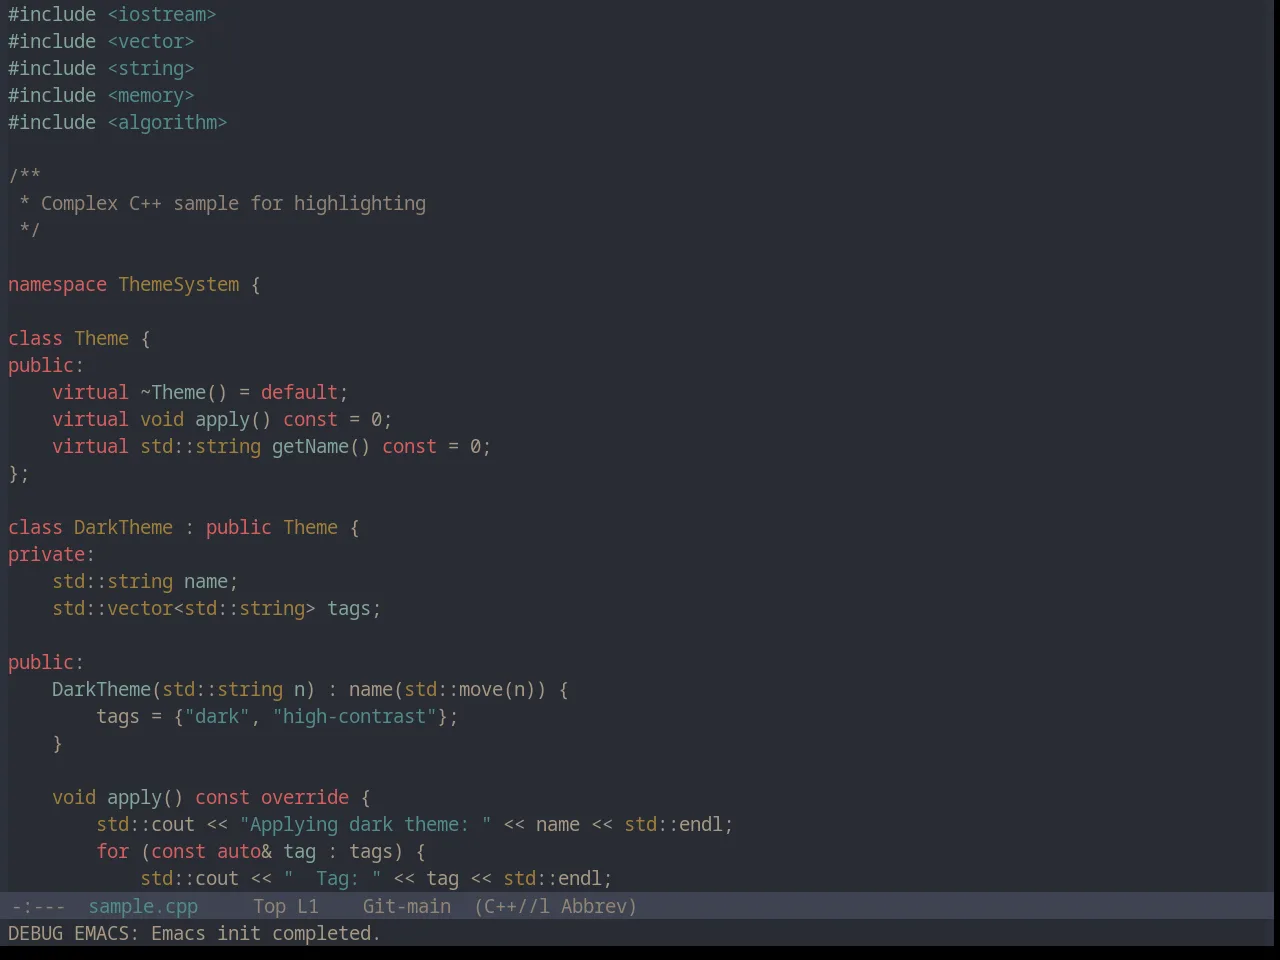Place cursor on '#include <algorithm>' line
The image size is (1280, 960).
pyautogui.click(x=117, y=122)
